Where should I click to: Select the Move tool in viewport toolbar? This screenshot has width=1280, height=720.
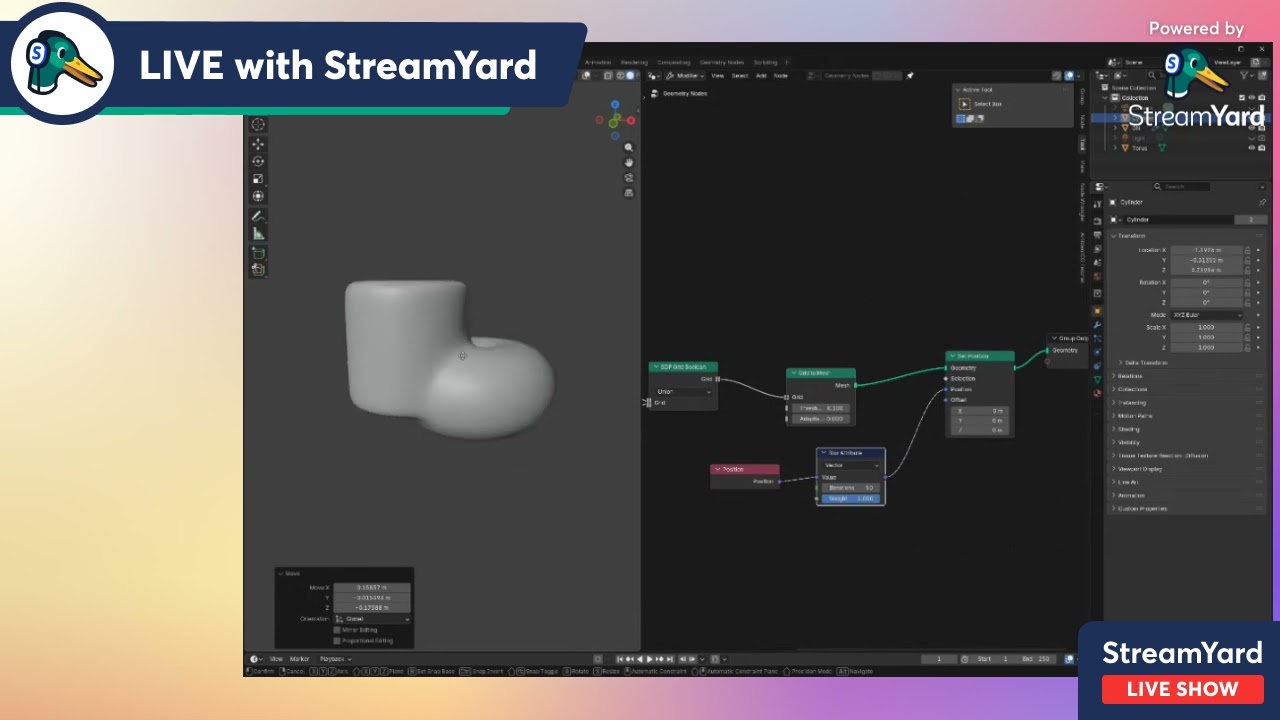[258, 144]
